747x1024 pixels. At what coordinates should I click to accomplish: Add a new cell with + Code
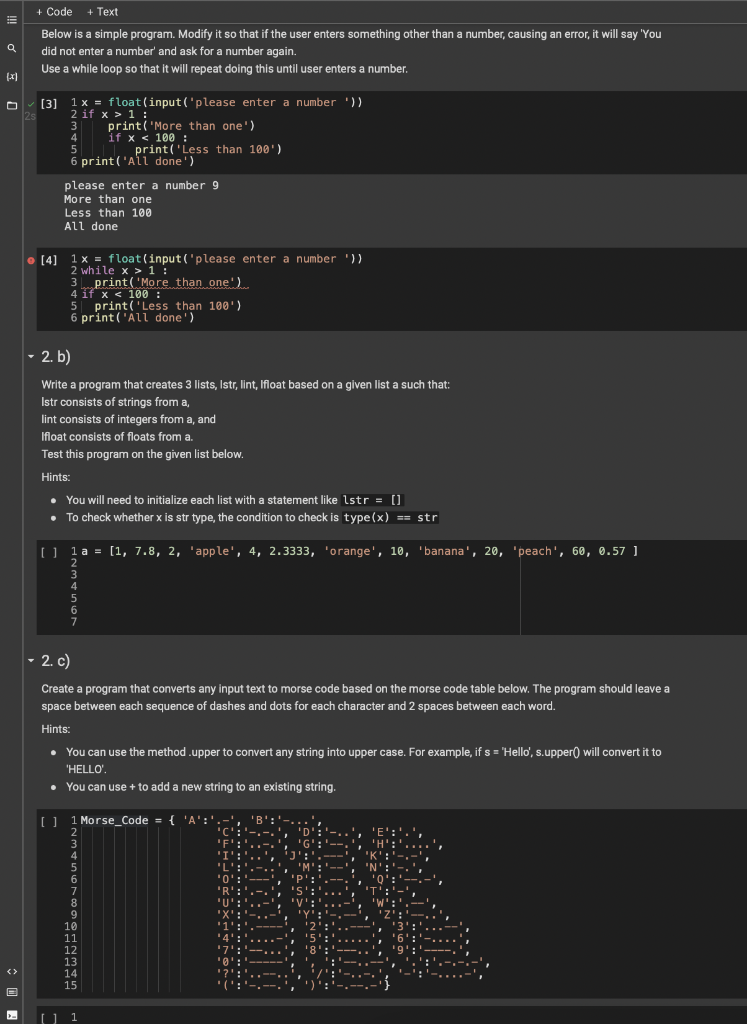[x=54, y=12]
